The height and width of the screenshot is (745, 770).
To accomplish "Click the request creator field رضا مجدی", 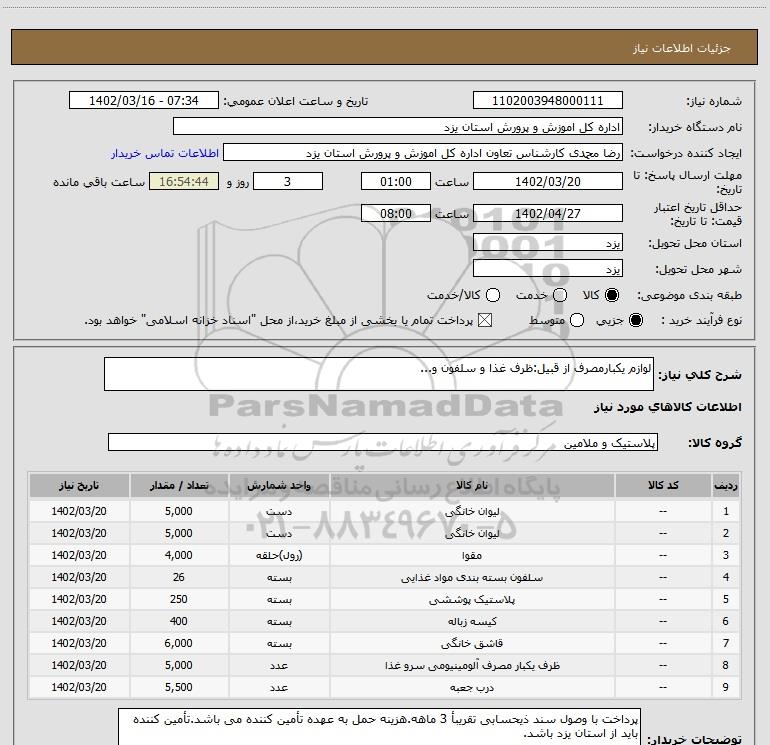I will pos(423,152).
